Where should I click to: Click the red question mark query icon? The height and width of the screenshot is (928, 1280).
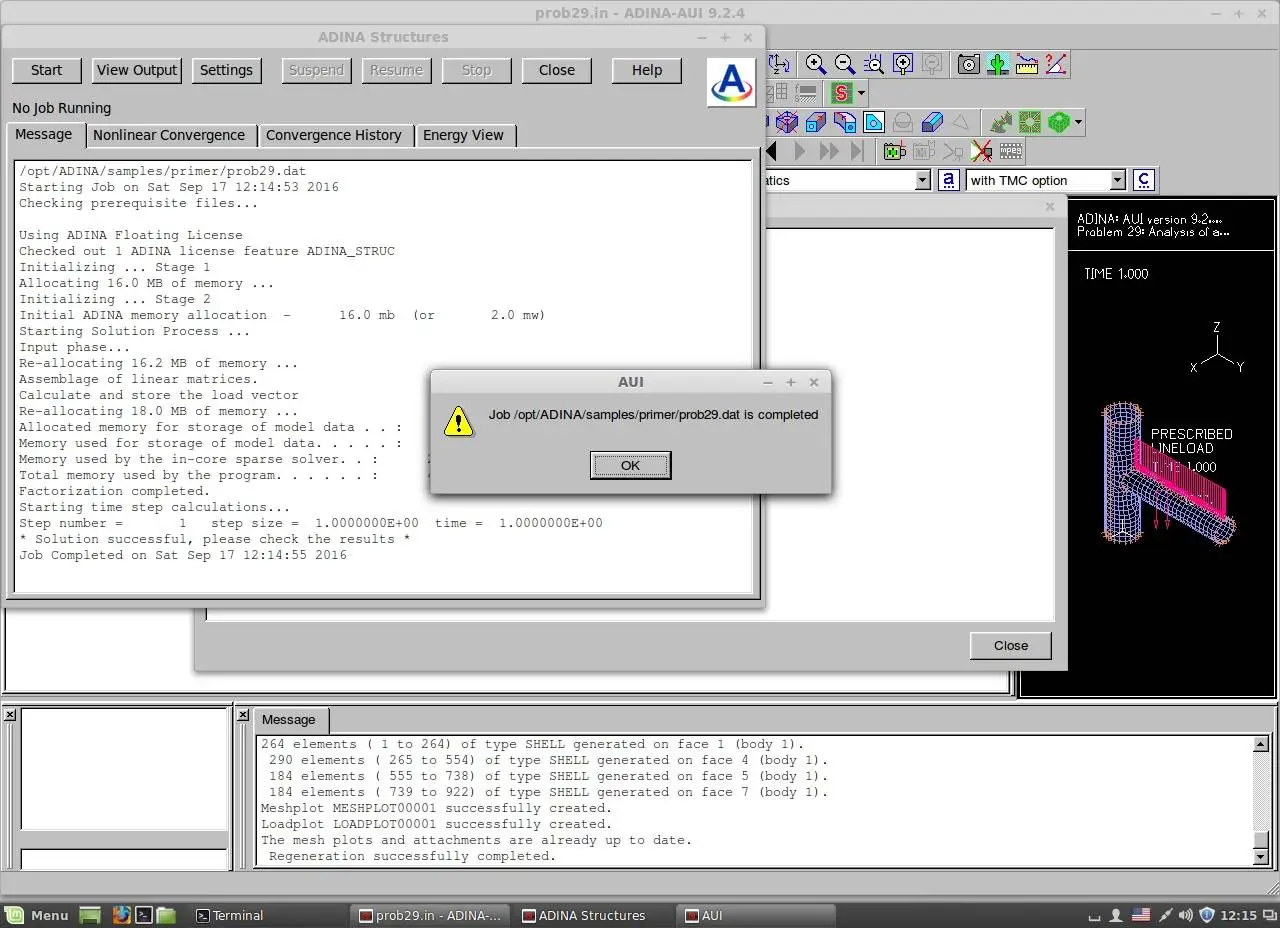1056,64
